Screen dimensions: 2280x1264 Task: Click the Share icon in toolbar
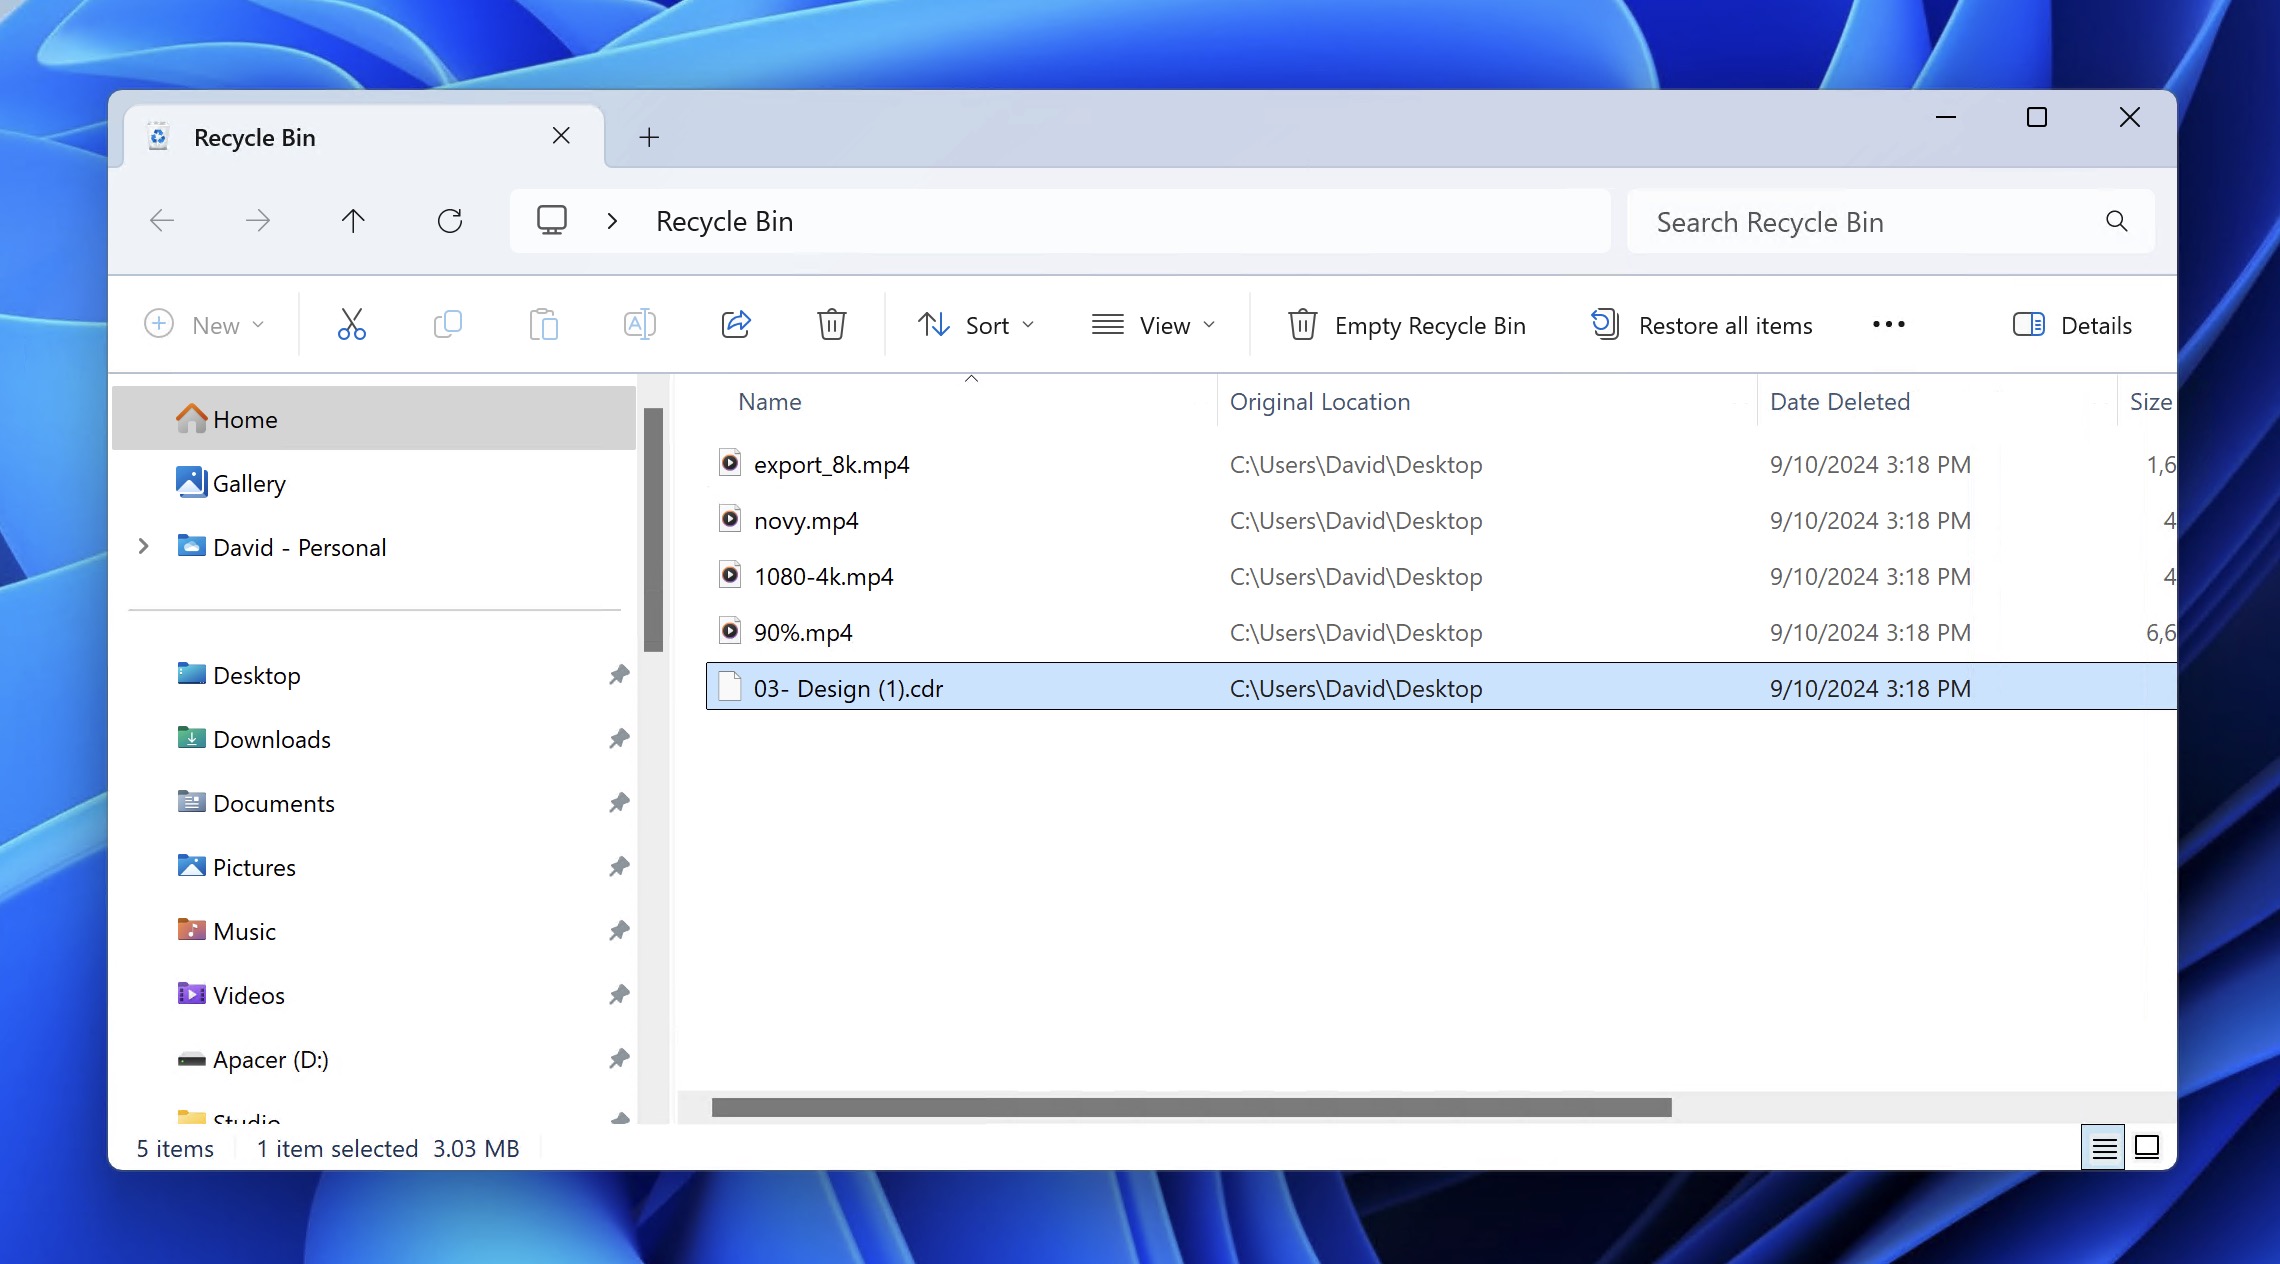(x=736, y=322)
